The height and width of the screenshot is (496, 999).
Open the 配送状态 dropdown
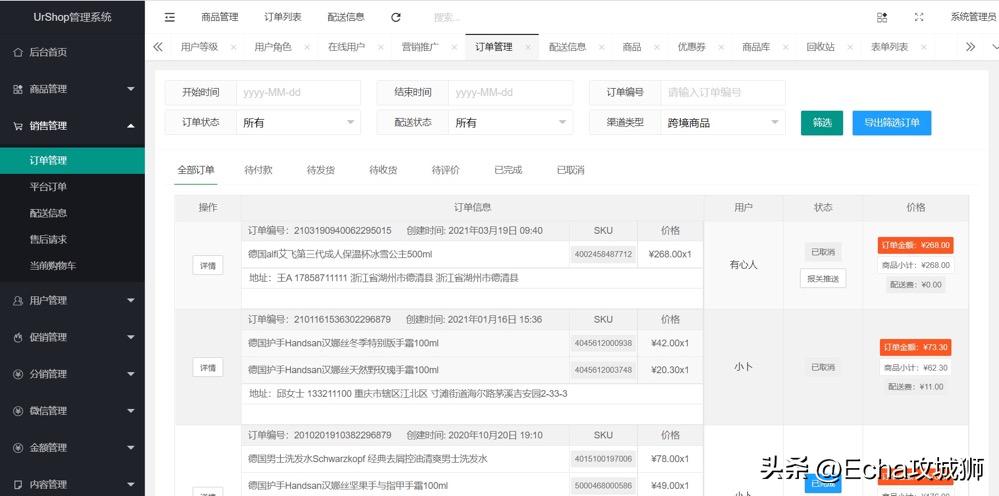510,122
